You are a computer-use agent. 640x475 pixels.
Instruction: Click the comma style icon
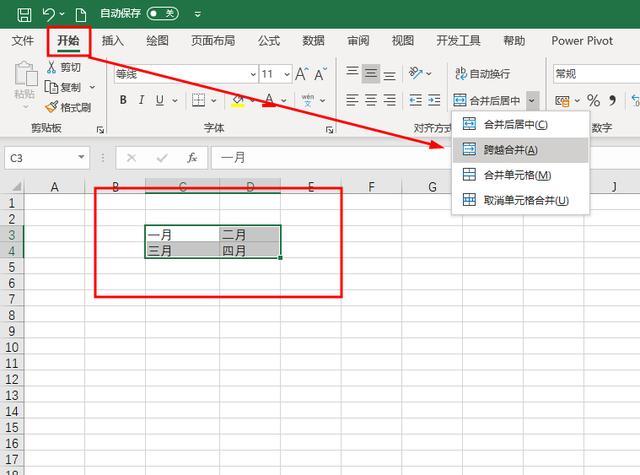pos(612,100)
